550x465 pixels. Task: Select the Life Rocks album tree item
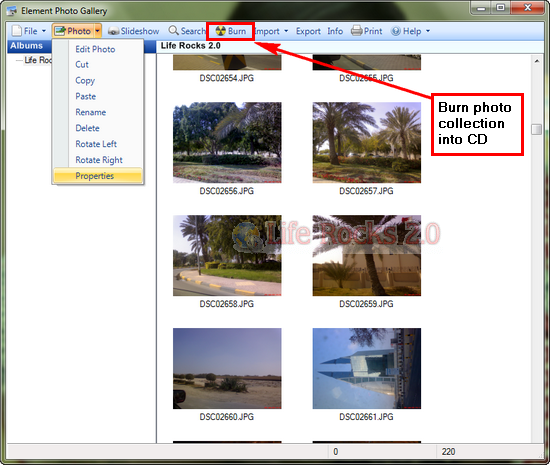38,60
